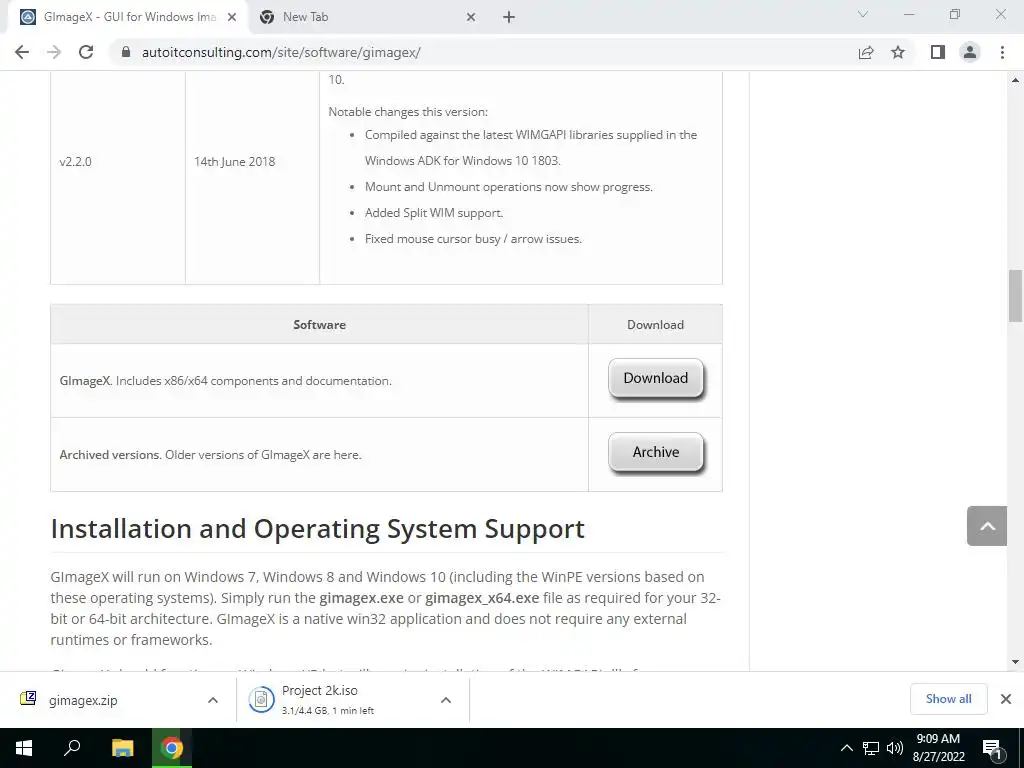Click the Project 2k.iso progress icon
Screen dimensions: 1024x768
(x=261, y=700)
